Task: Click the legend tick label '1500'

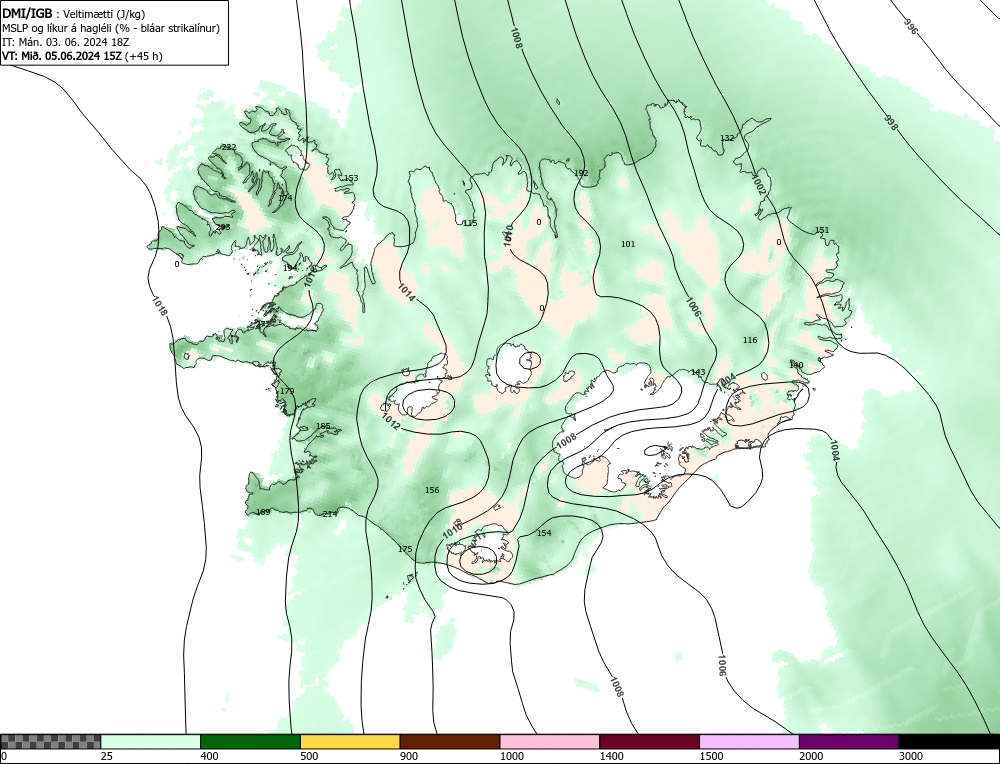Action: click(x=711, y=756)
